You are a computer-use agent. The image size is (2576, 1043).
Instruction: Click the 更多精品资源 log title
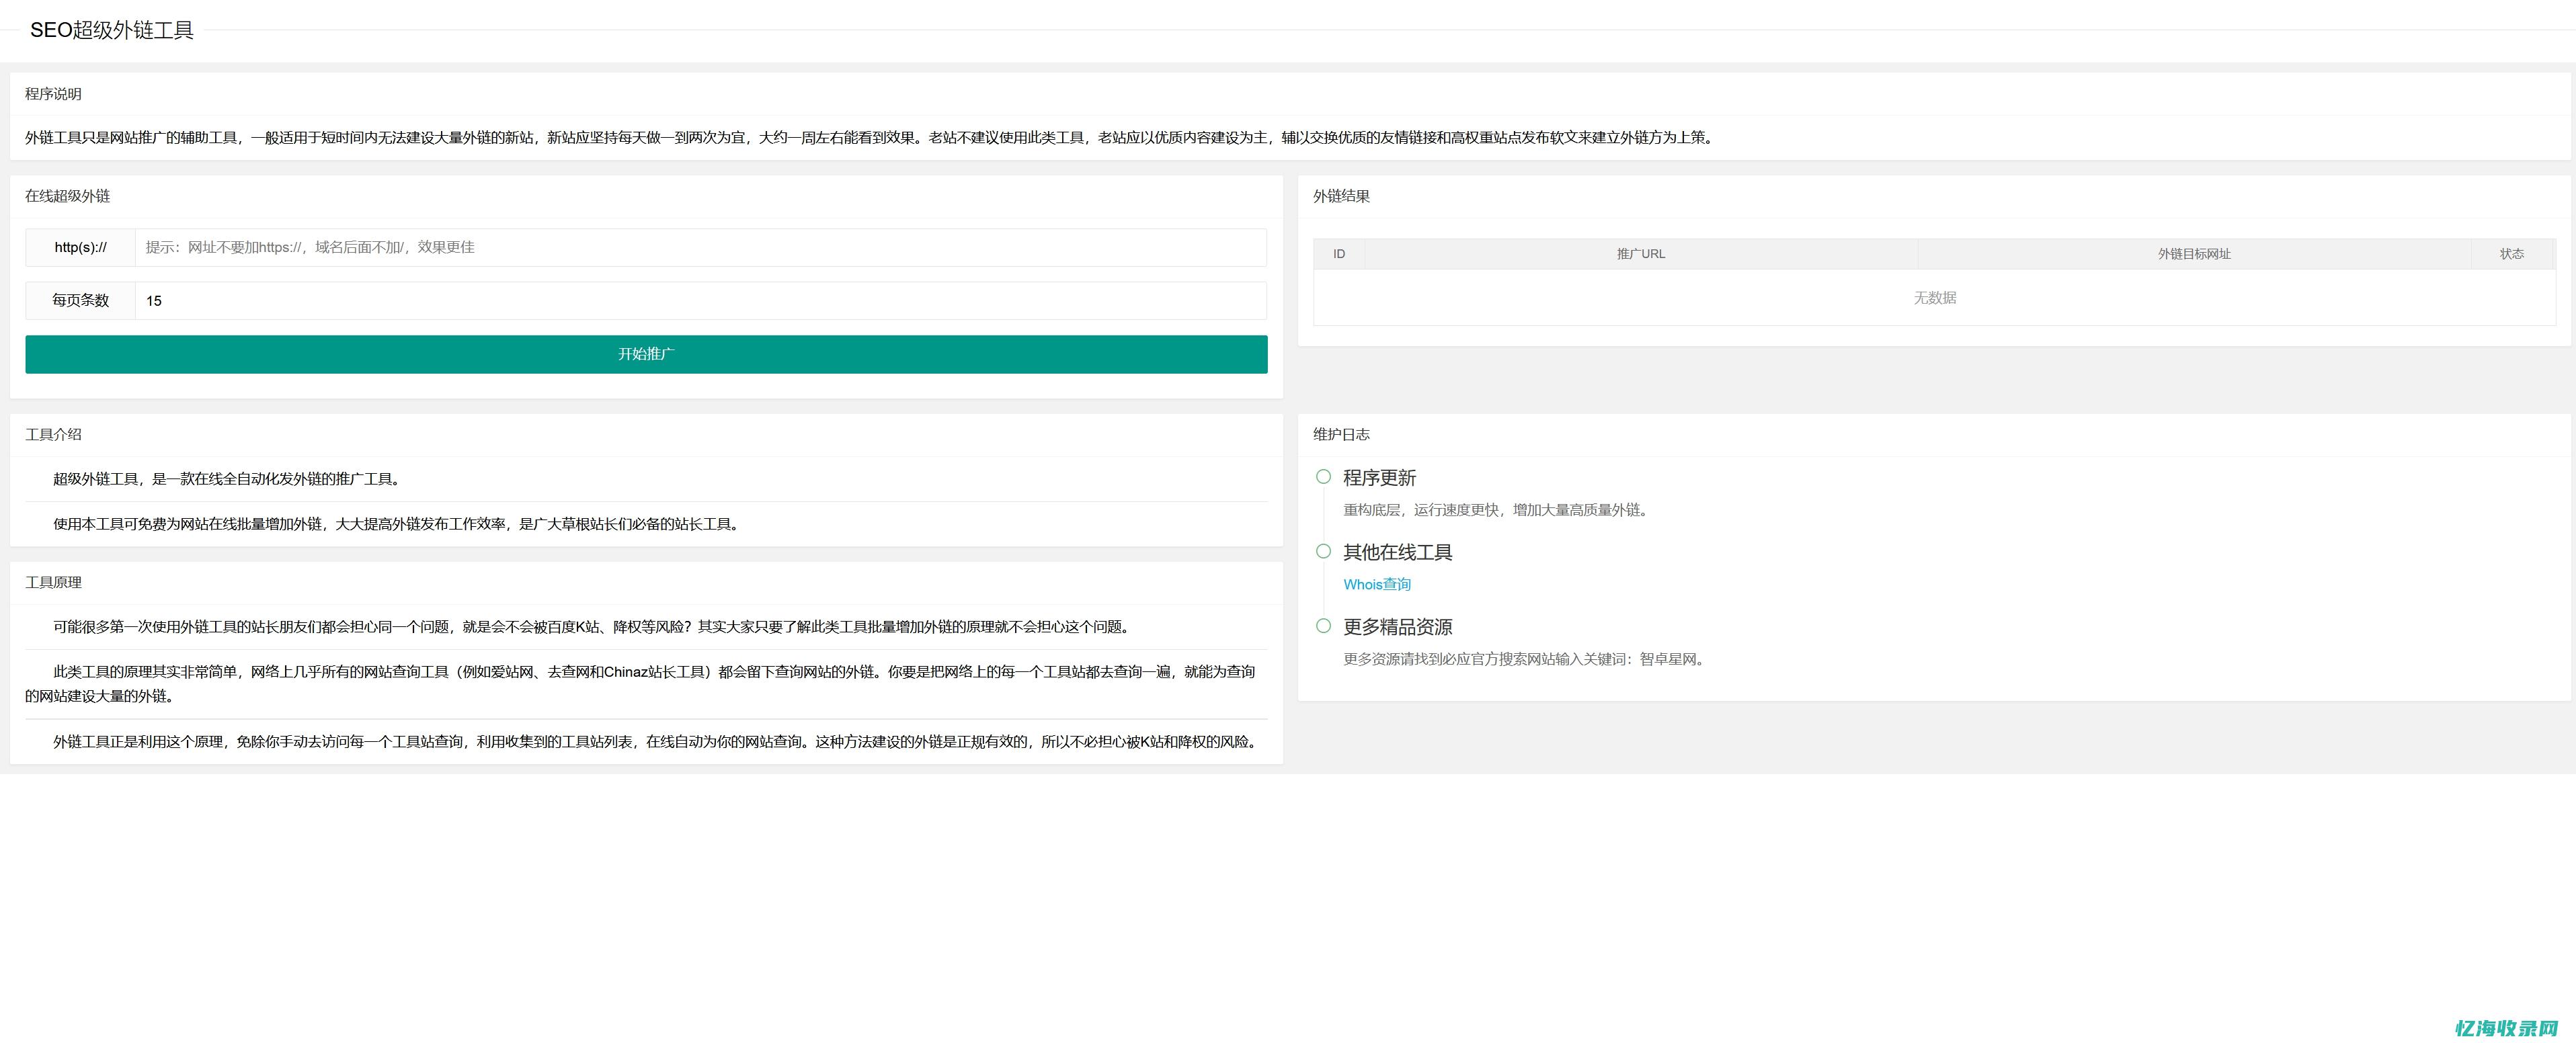click(x=1397, y=627)
